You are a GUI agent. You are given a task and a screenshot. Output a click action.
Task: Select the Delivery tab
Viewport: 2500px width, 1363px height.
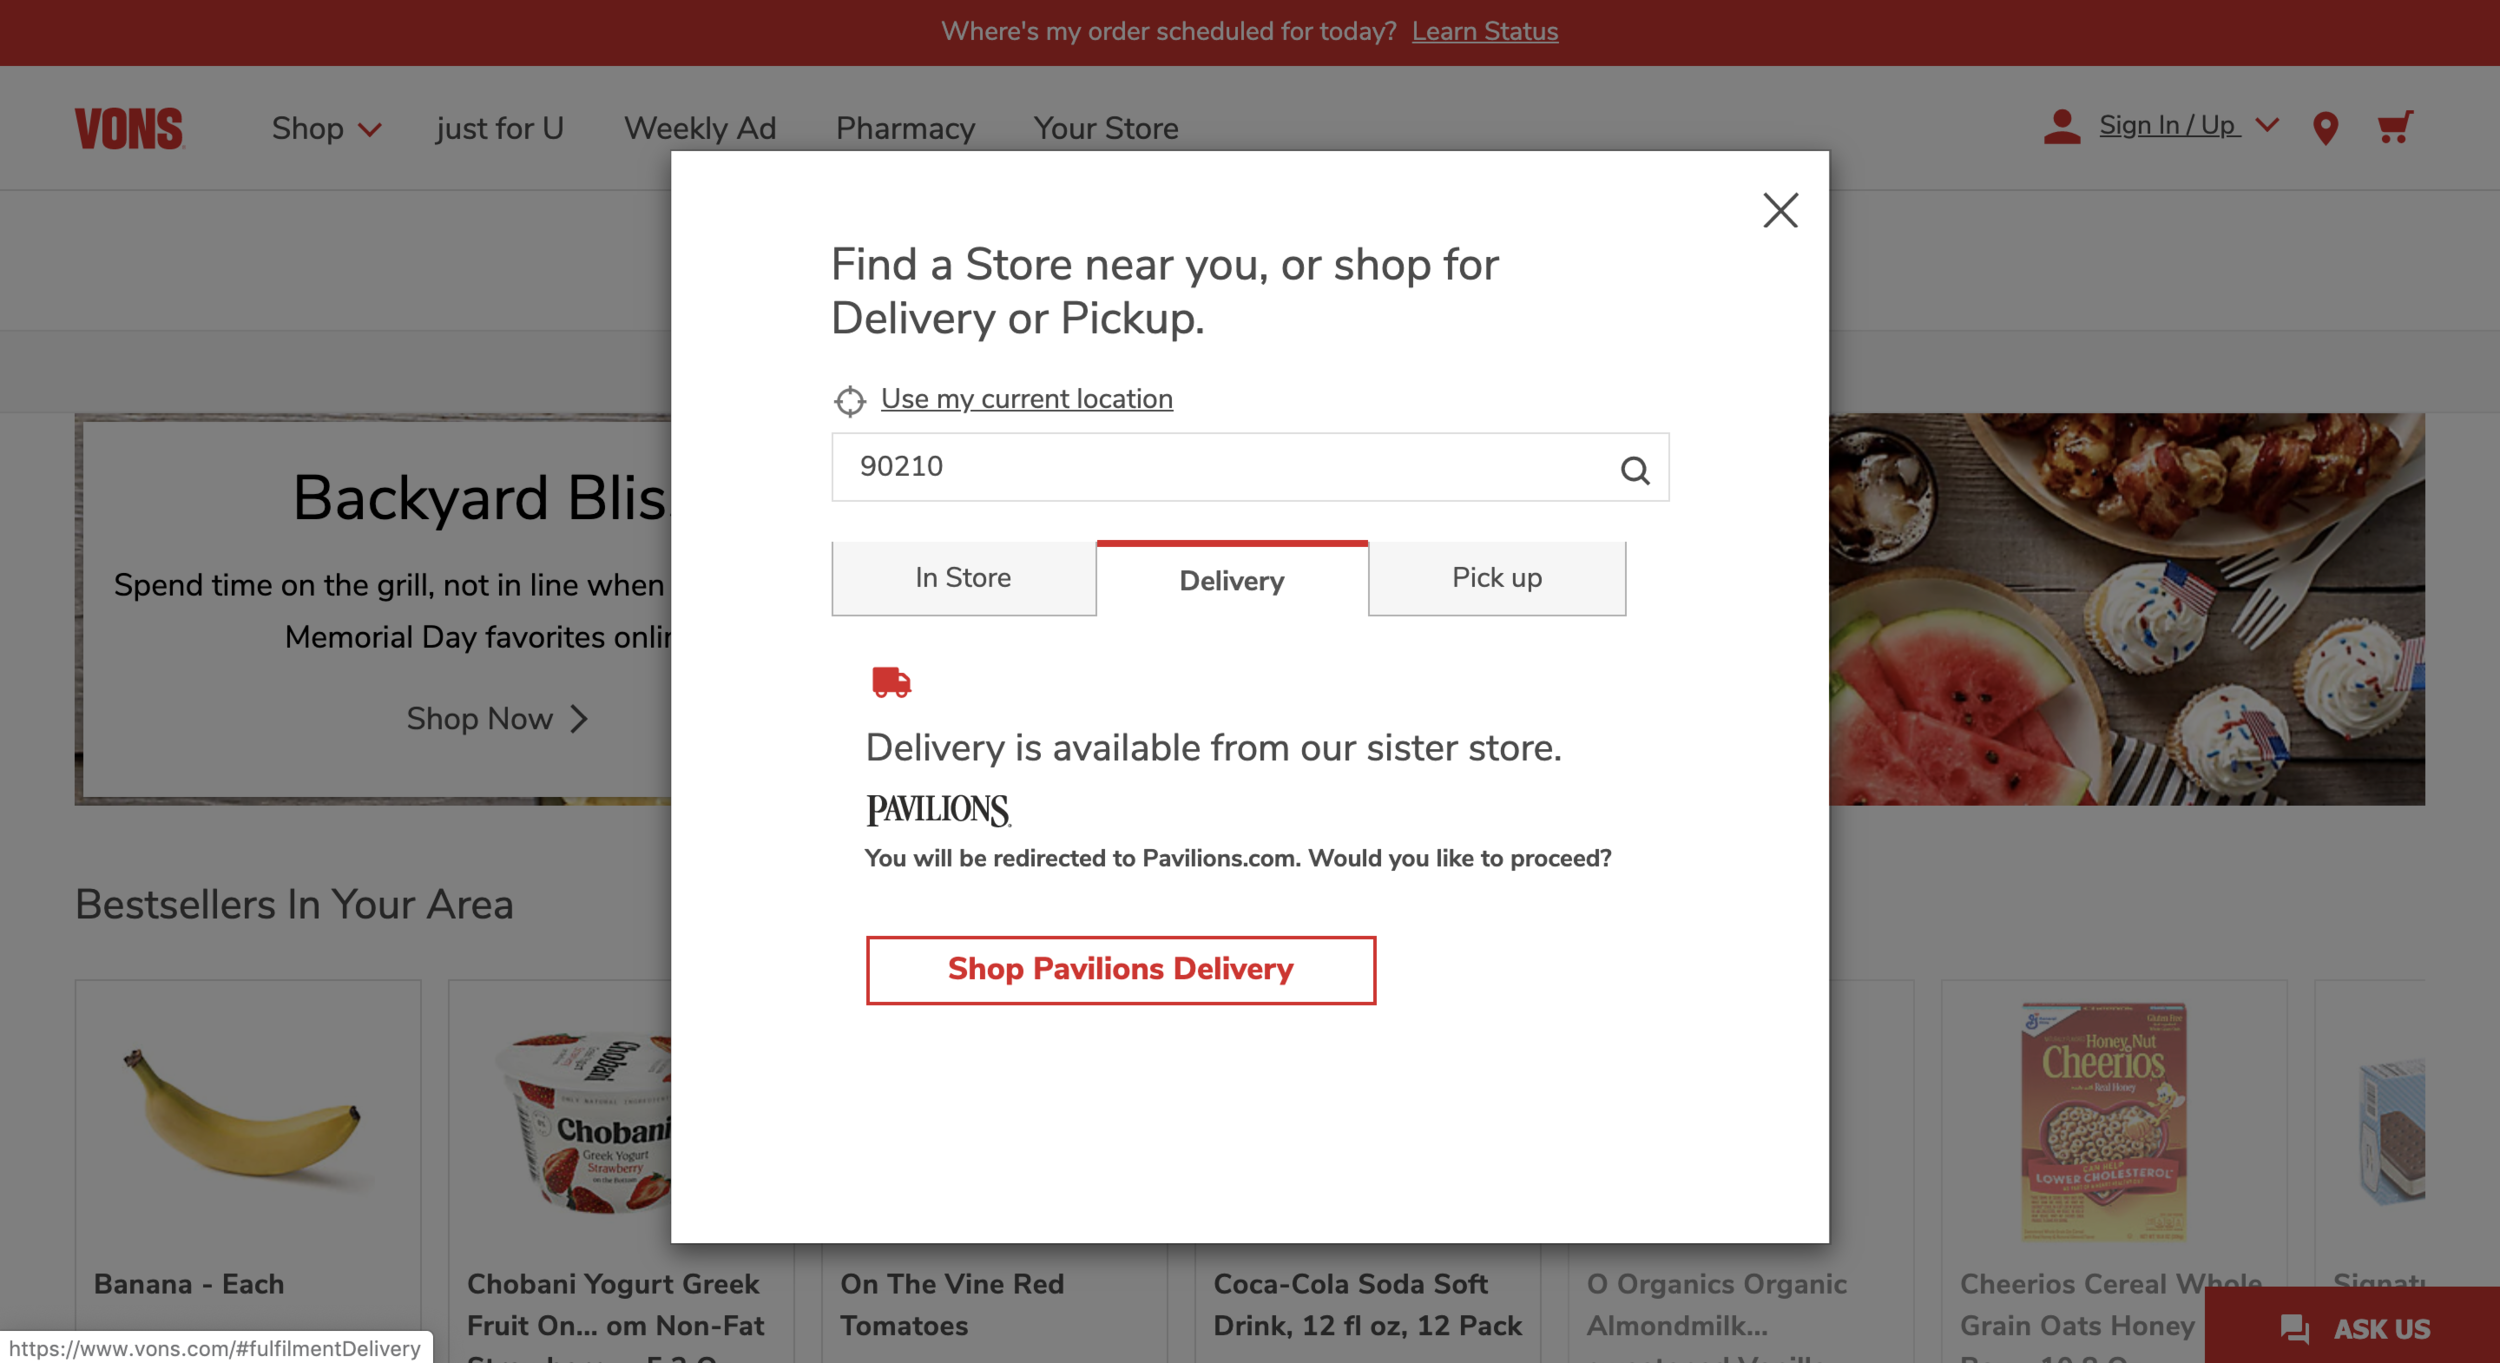pyautogui.click(x=1231, y=580)
